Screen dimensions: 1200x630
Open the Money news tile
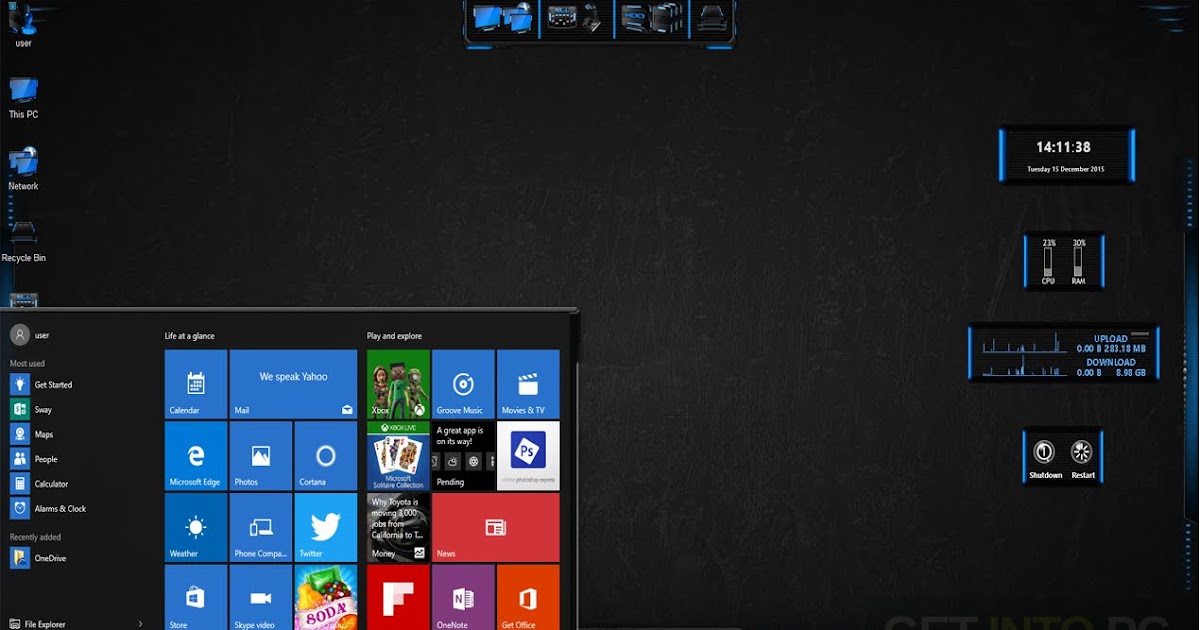[398, 527]
